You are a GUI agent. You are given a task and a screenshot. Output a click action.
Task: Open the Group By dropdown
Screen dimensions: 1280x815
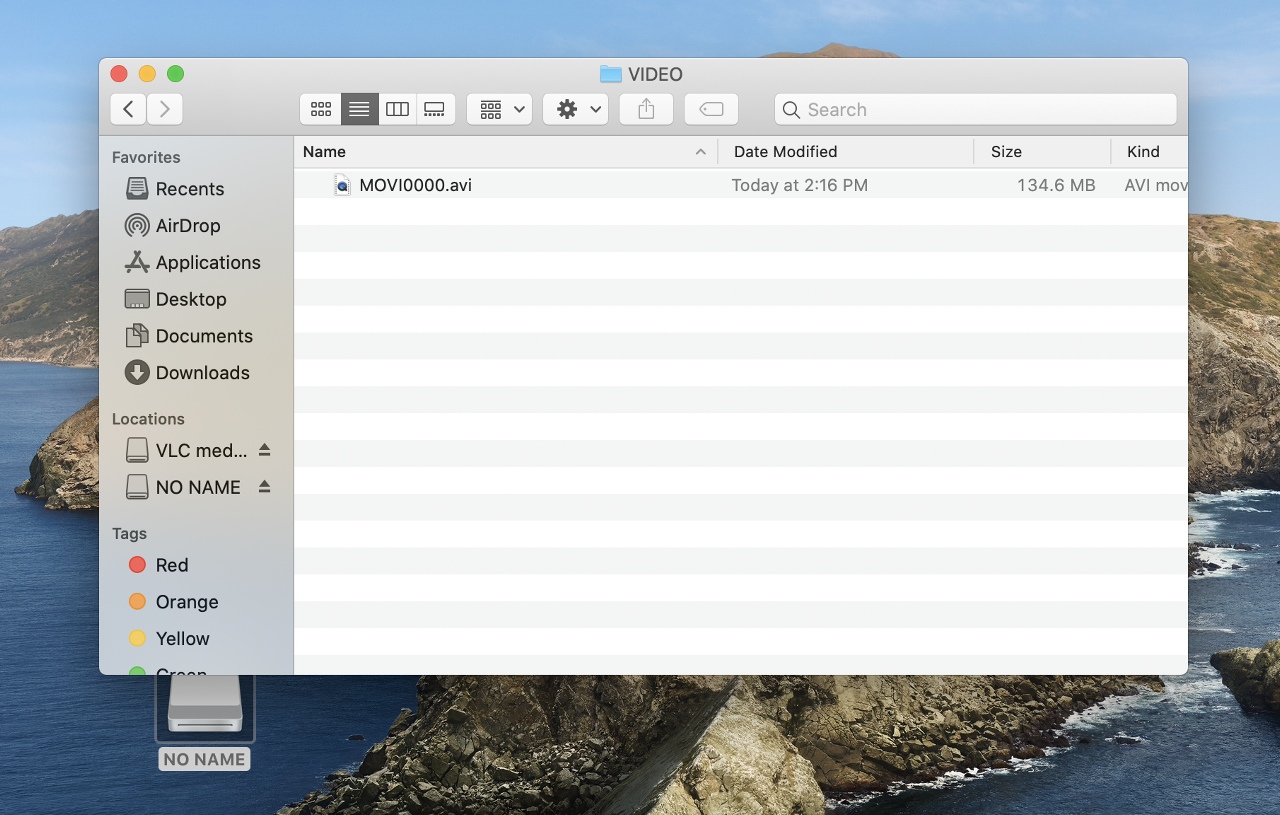[x=499, y=110]
